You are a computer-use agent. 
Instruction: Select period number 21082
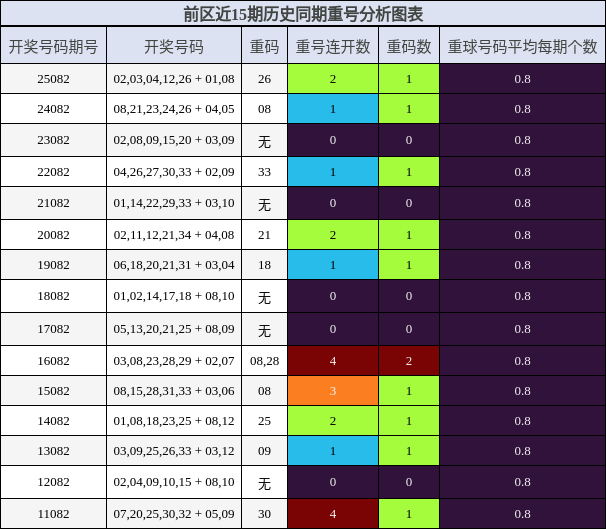click(x=53, y=203)
